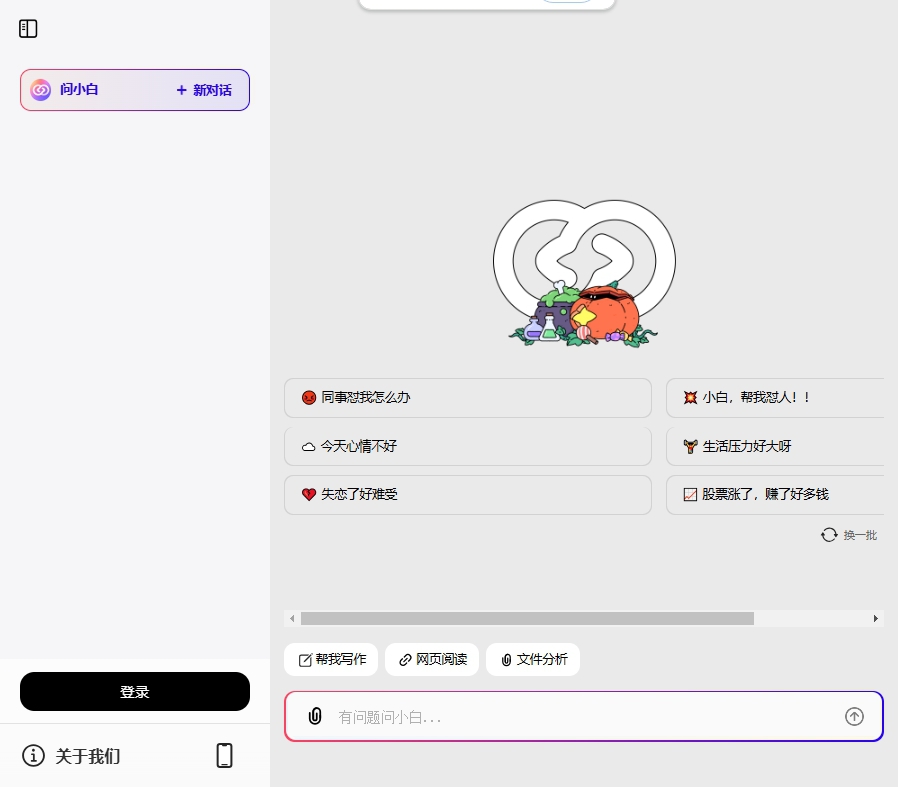
Task: Choose the 今天心情不好 suggestion
Action: tap(468, 446)
